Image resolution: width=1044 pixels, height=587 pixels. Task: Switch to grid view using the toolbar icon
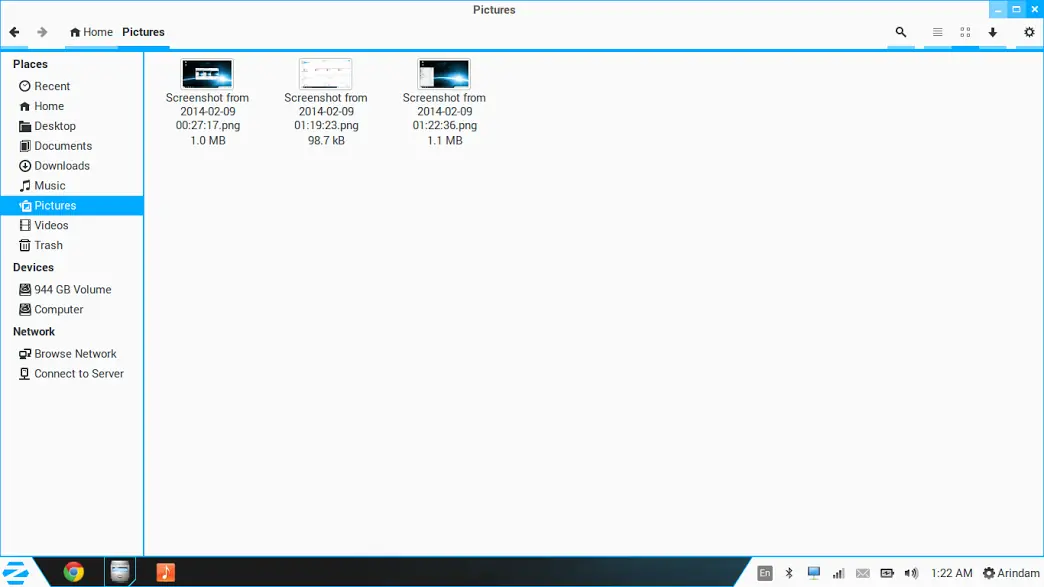(x=964, y=32)
